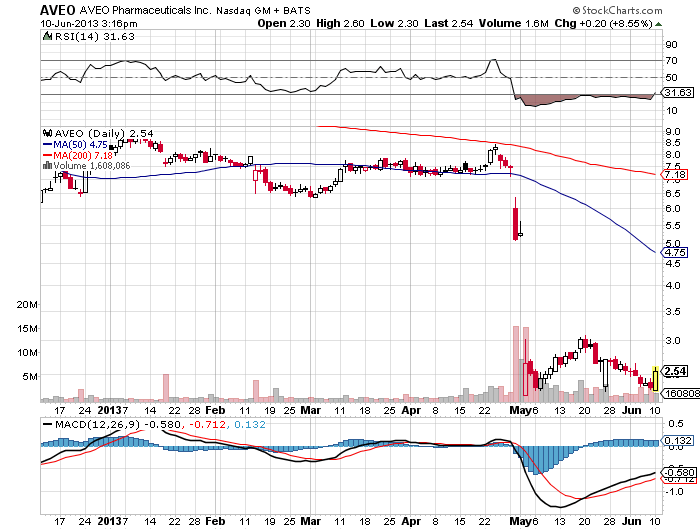Click the volume bars icon in the legend
This screenshot has width=700, height=530.
47,166
